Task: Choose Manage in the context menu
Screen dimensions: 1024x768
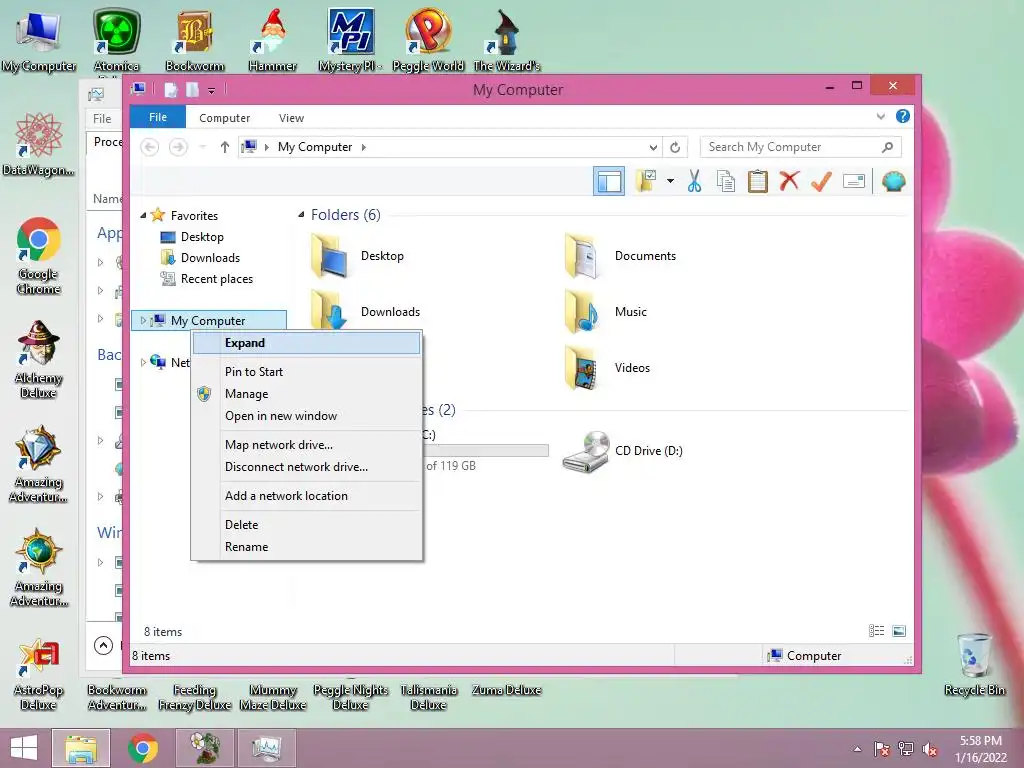Action: point(306,394)
